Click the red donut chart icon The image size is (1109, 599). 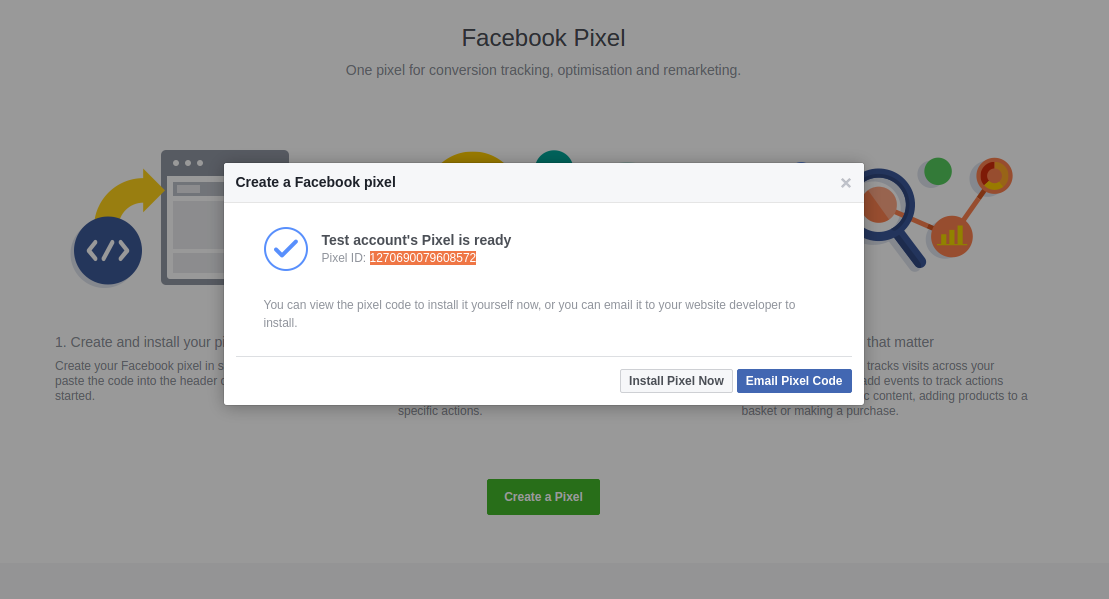[994, 176]
